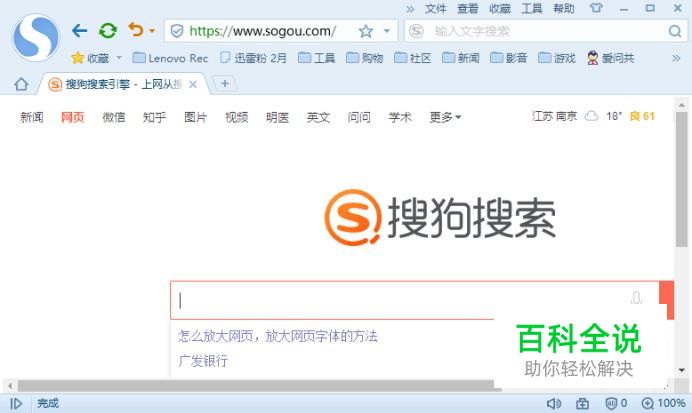Open the 收藏 menu in menu bar
This screenshot has height=413, width=692.
(500, 8)
